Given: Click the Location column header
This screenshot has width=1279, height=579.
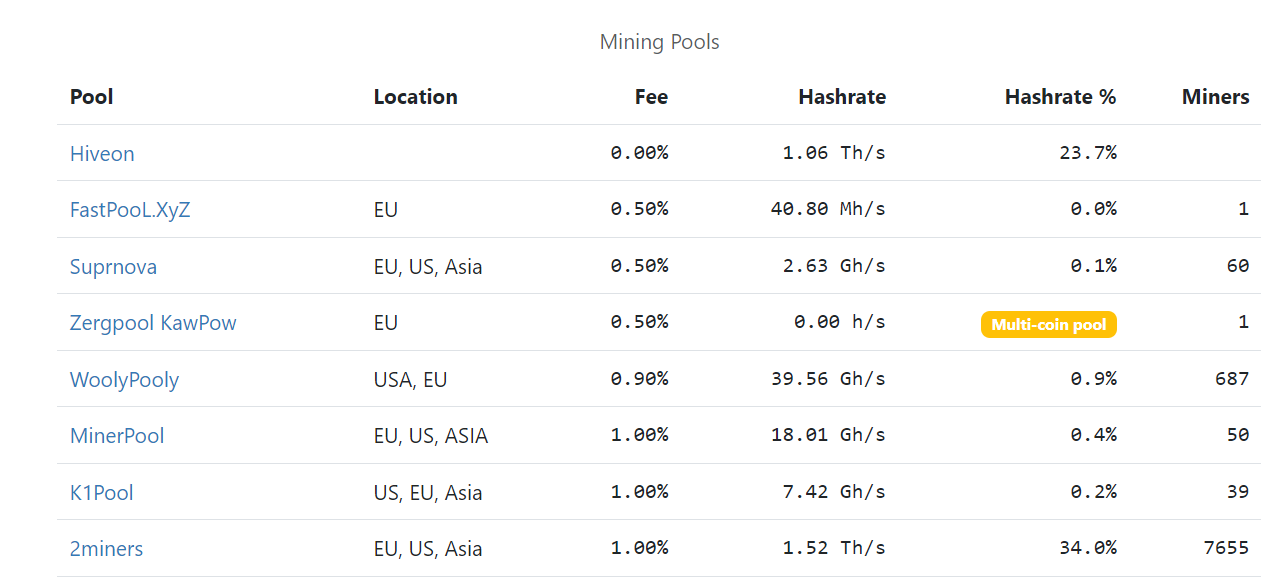Looking at the screenshot, I should click(x=415, y=97).
